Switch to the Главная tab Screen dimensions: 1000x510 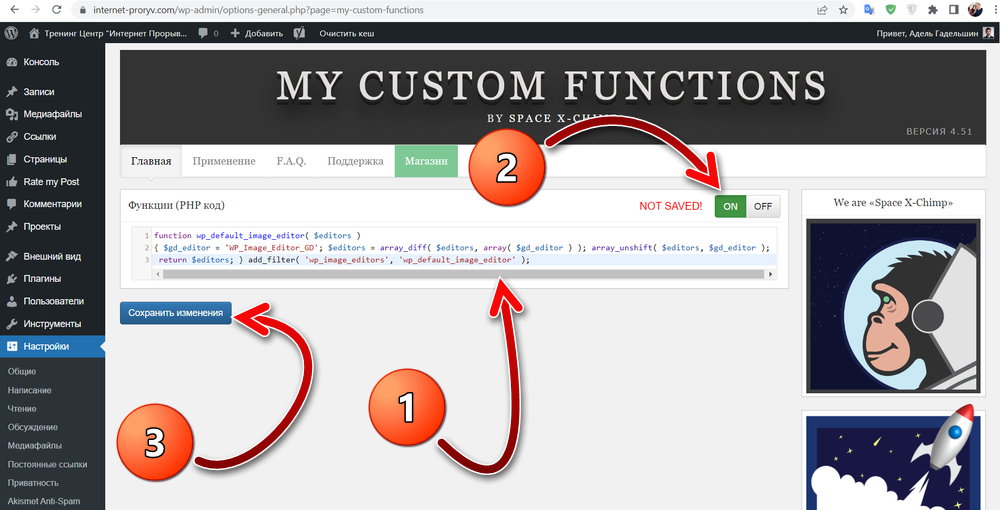[x=151, y=161]
